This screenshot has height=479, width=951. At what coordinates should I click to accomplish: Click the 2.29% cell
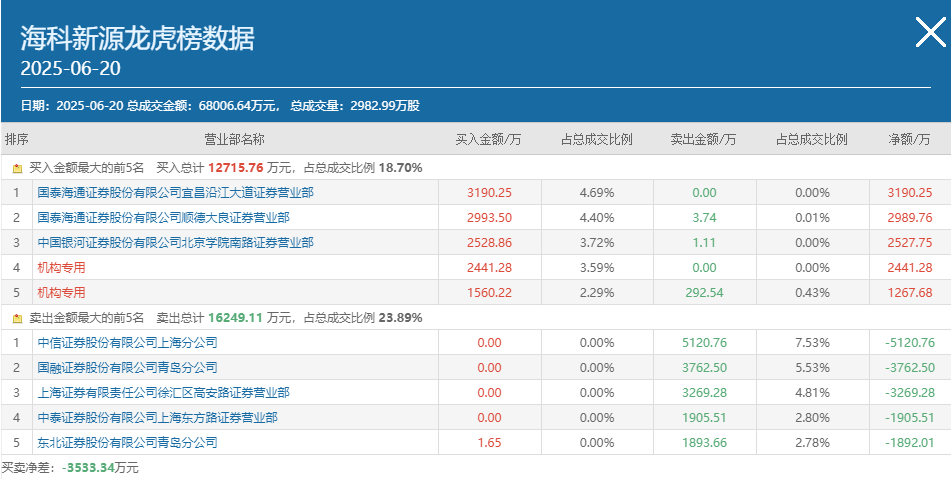coord(597,292)
